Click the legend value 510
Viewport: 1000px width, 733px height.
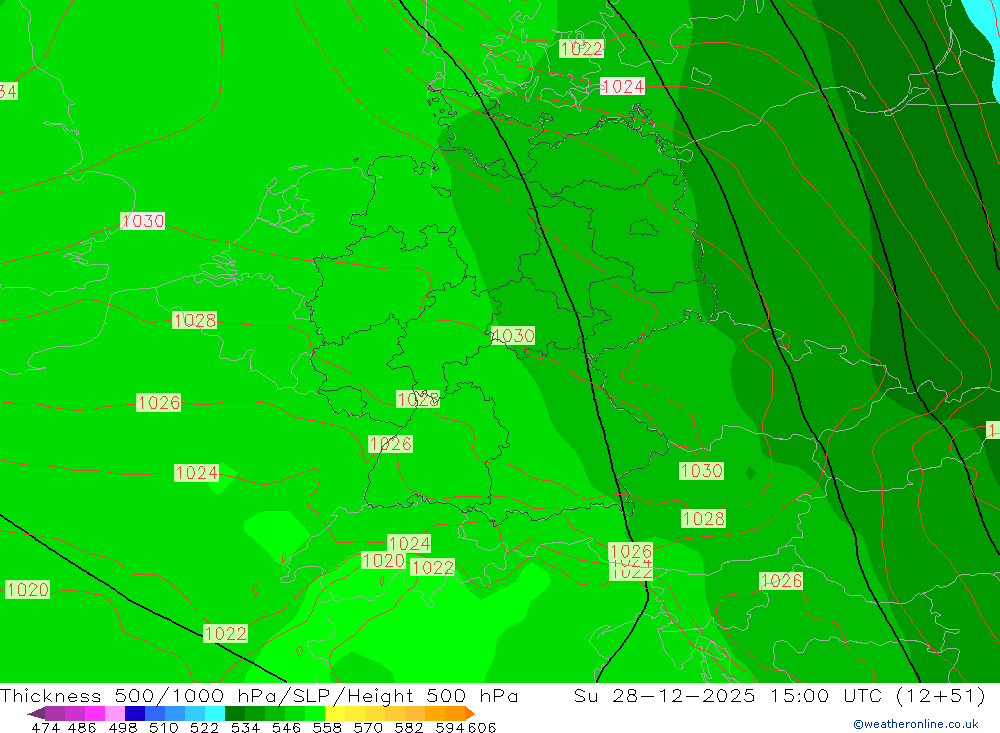click(164, 728)
